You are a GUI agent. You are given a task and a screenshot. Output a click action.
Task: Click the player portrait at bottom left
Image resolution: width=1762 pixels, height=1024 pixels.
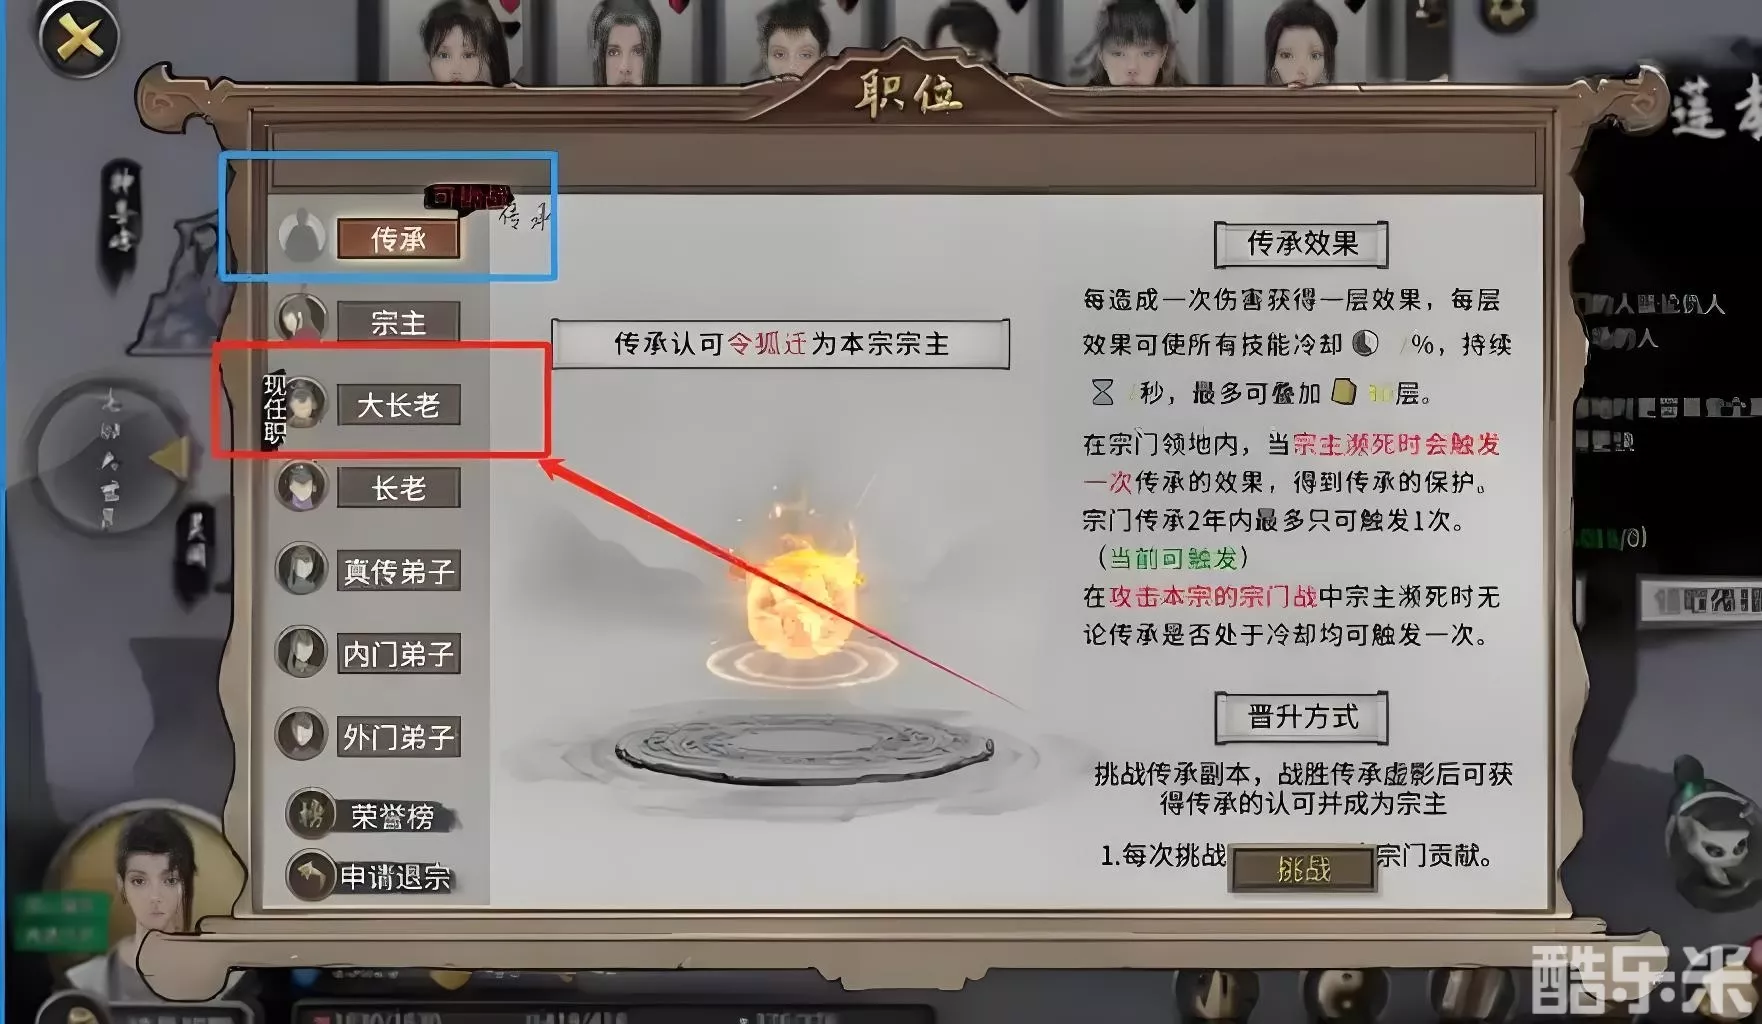coord(150,880)
